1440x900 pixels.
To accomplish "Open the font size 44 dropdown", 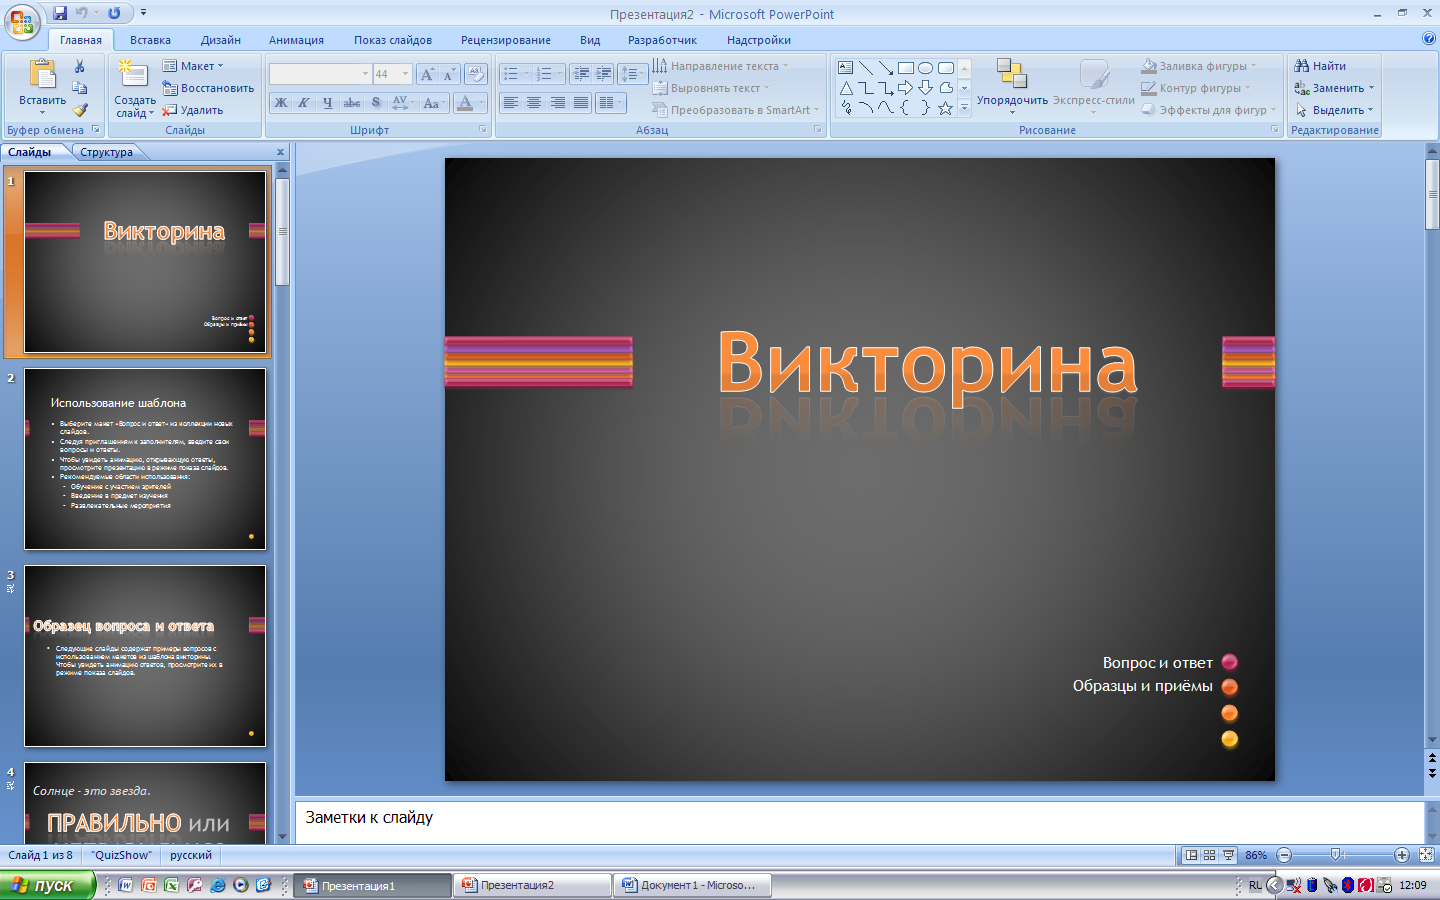I will click(405, 74).
